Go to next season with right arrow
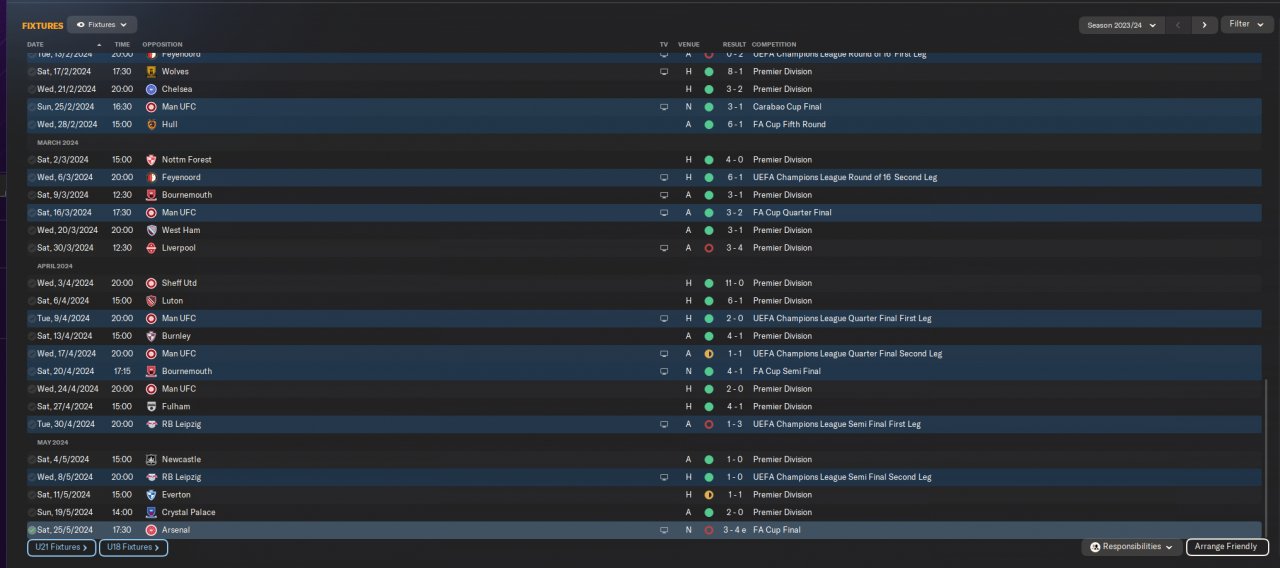Screen dimensions: 1280x568 (1204, 25)
